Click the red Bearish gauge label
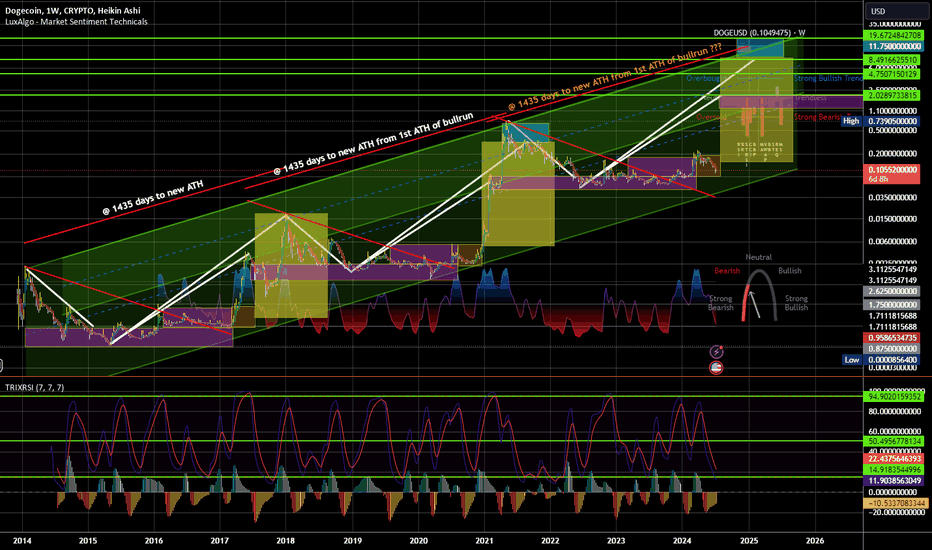932x550 pixels. coord(727,271)
